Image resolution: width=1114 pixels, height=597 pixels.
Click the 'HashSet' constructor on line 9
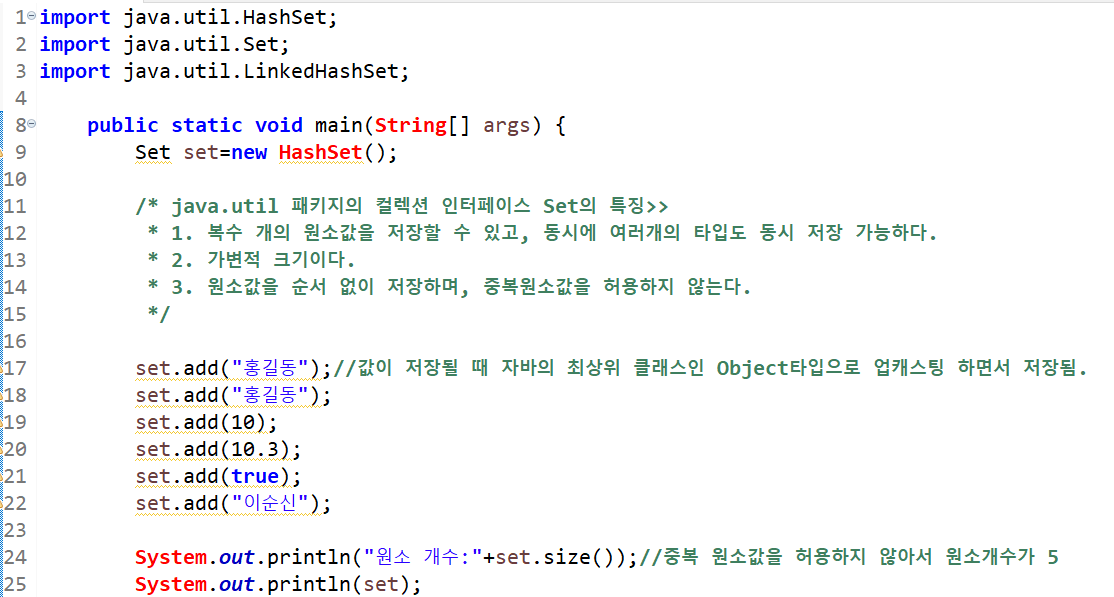coord(320,152)
